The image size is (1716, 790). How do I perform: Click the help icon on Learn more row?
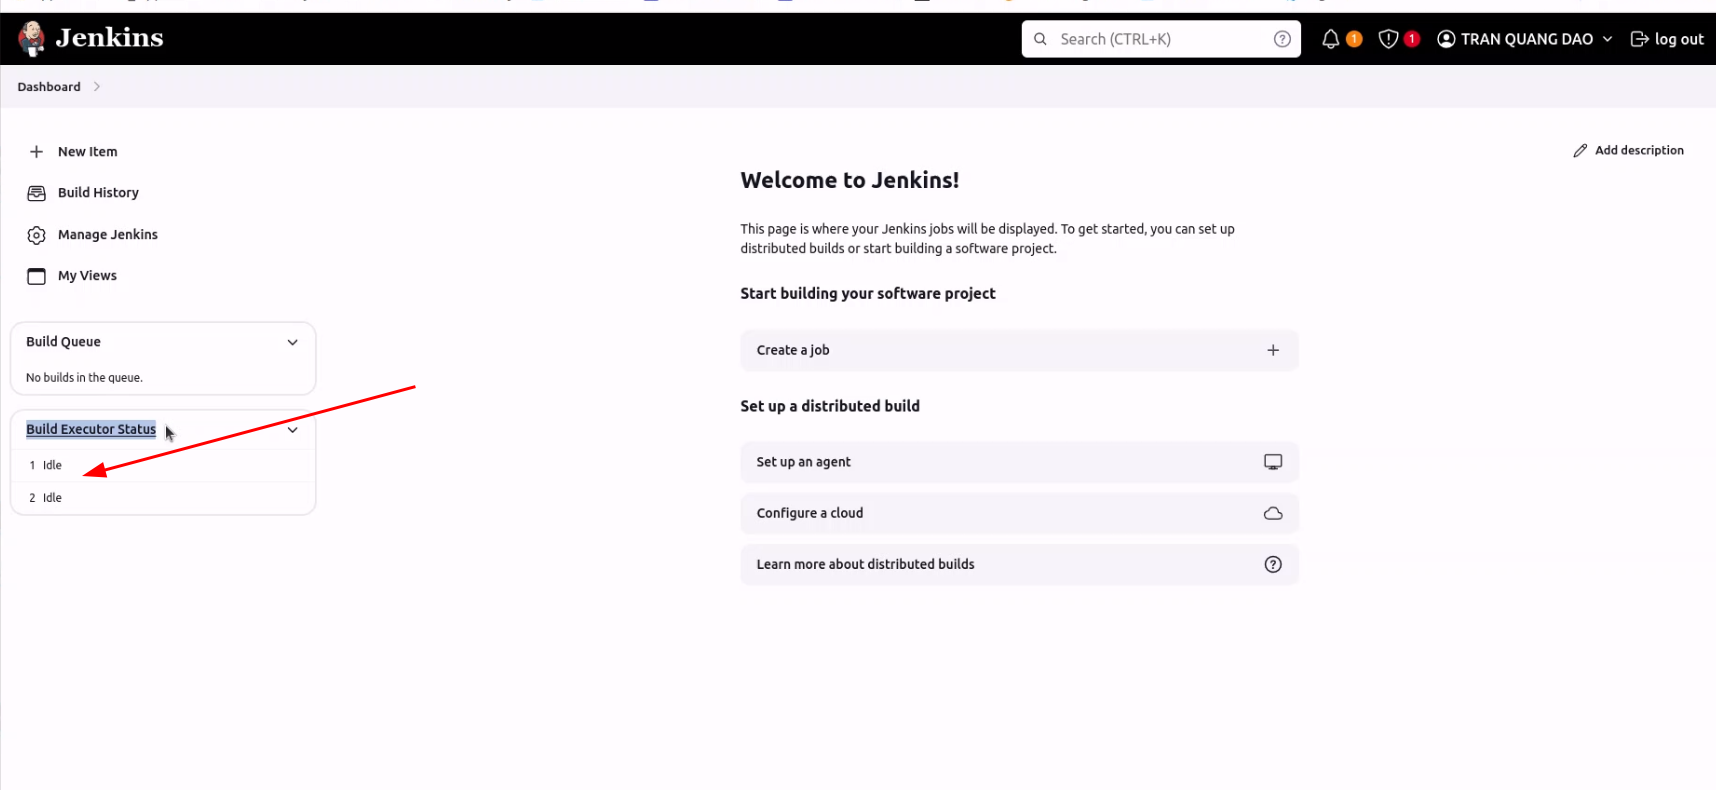(x=1273, y=564)
